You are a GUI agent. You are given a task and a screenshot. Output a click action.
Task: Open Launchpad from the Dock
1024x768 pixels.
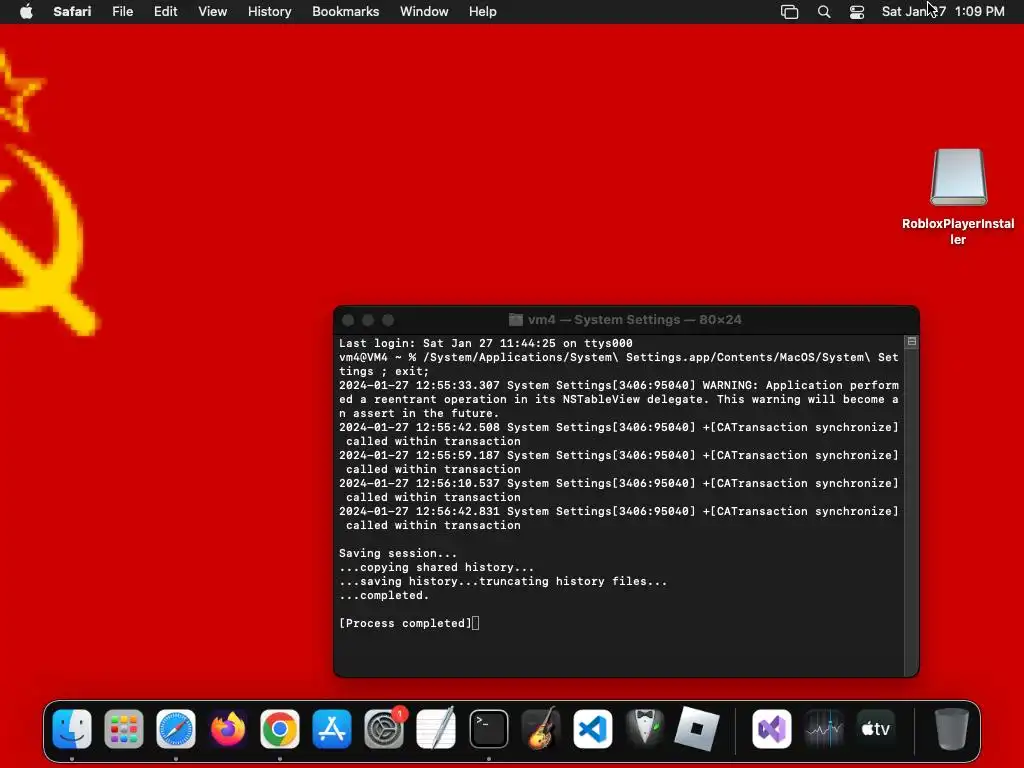(123, 729)
